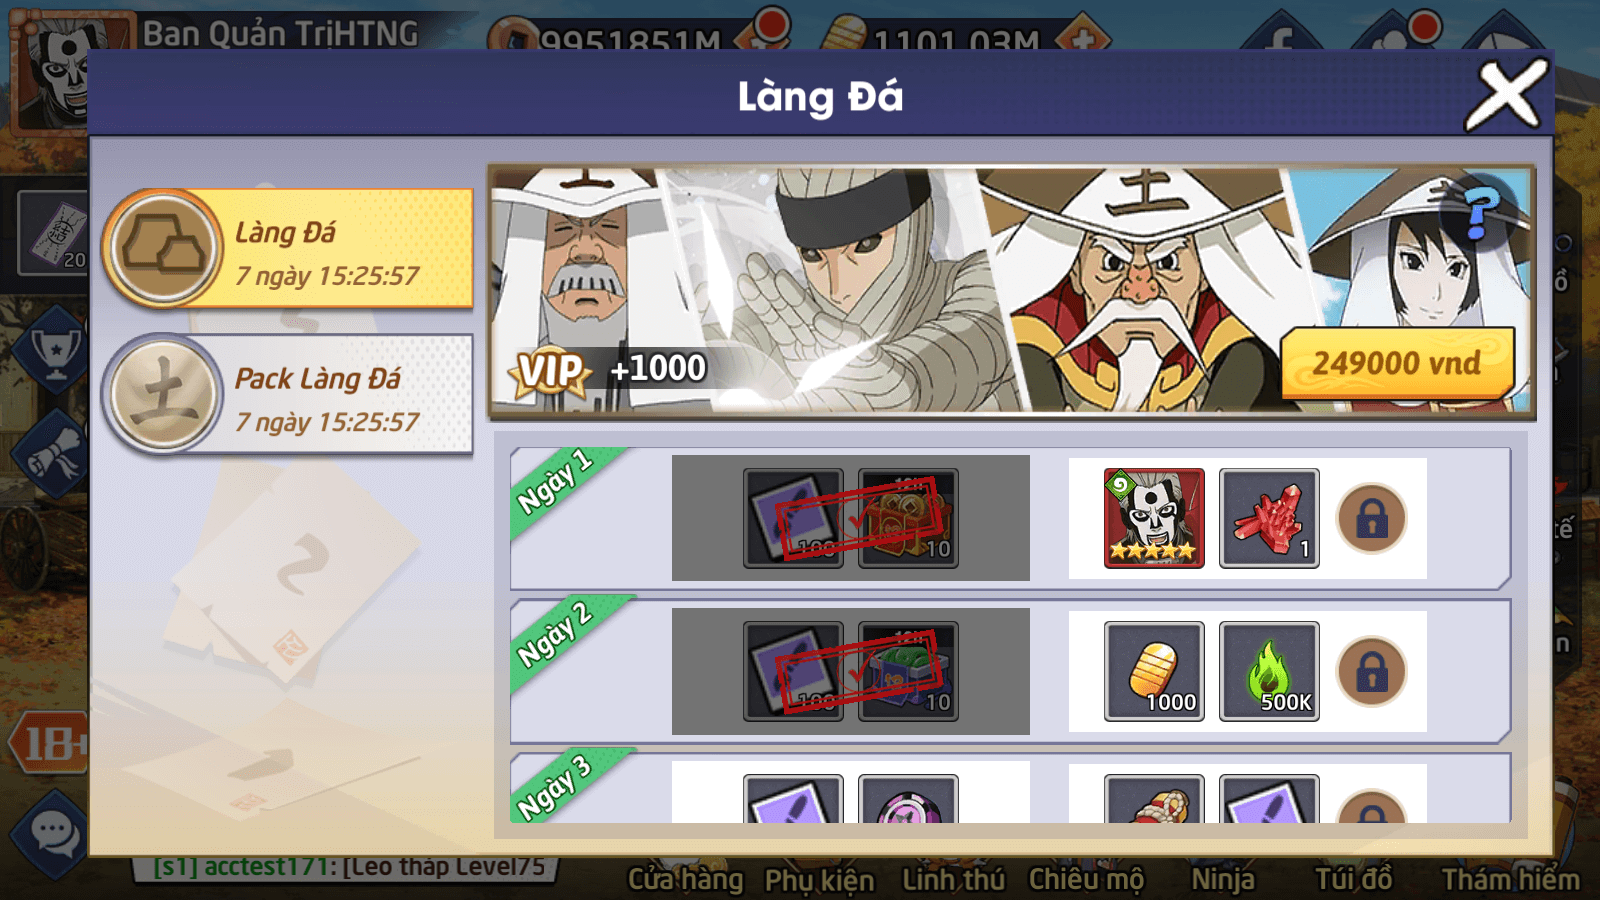Image resolution: width=1600 pixels, height=900 pixels.
Task: Click the Day 3 pink chip reward
Action: (x=908, y=799)
